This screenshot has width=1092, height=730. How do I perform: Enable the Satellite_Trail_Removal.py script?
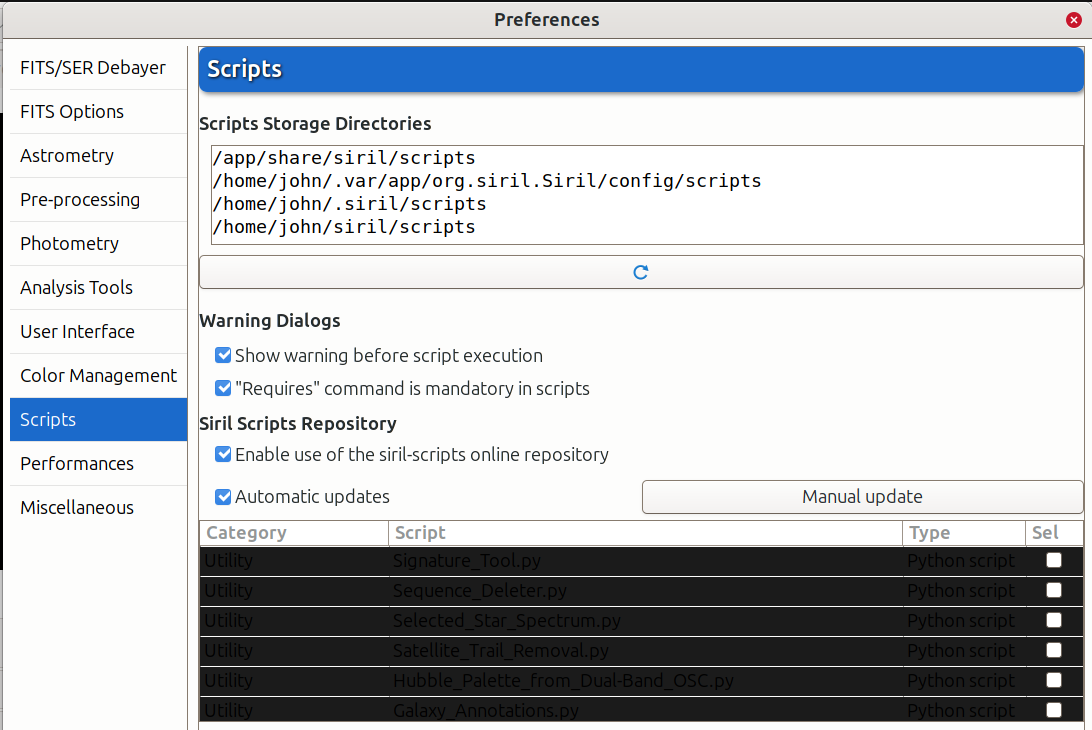(x=1053, y=651)
